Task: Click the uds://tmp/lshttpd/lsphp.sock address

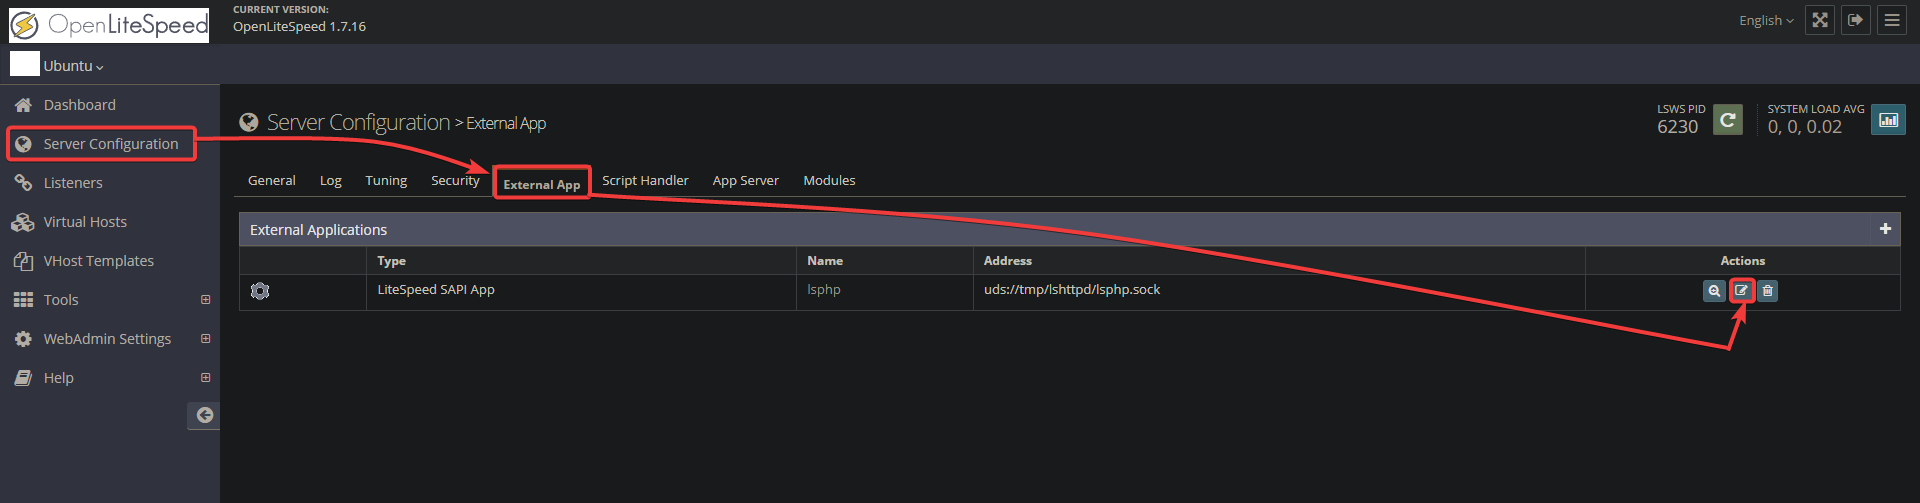Action: [1072, 290]
